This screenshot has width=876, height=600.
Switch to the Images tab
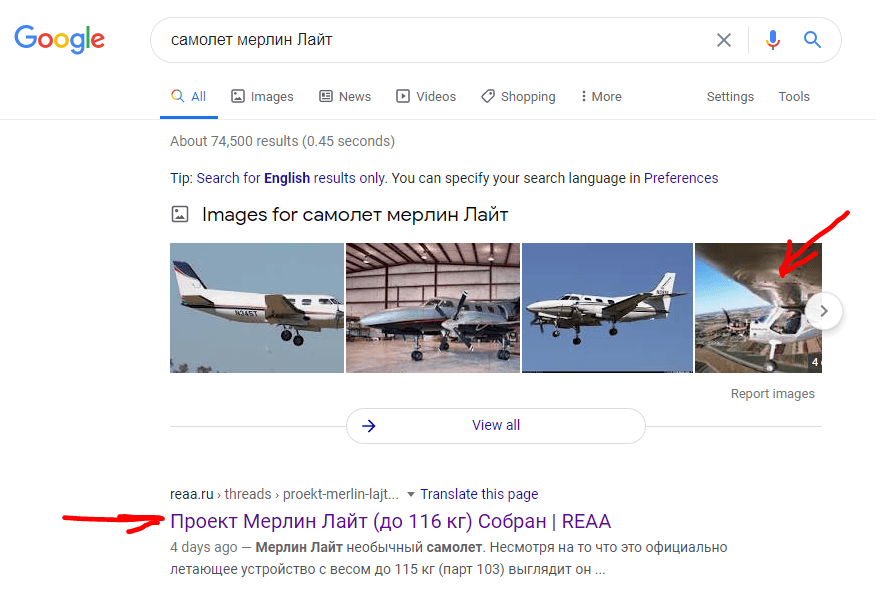point(262,96)
